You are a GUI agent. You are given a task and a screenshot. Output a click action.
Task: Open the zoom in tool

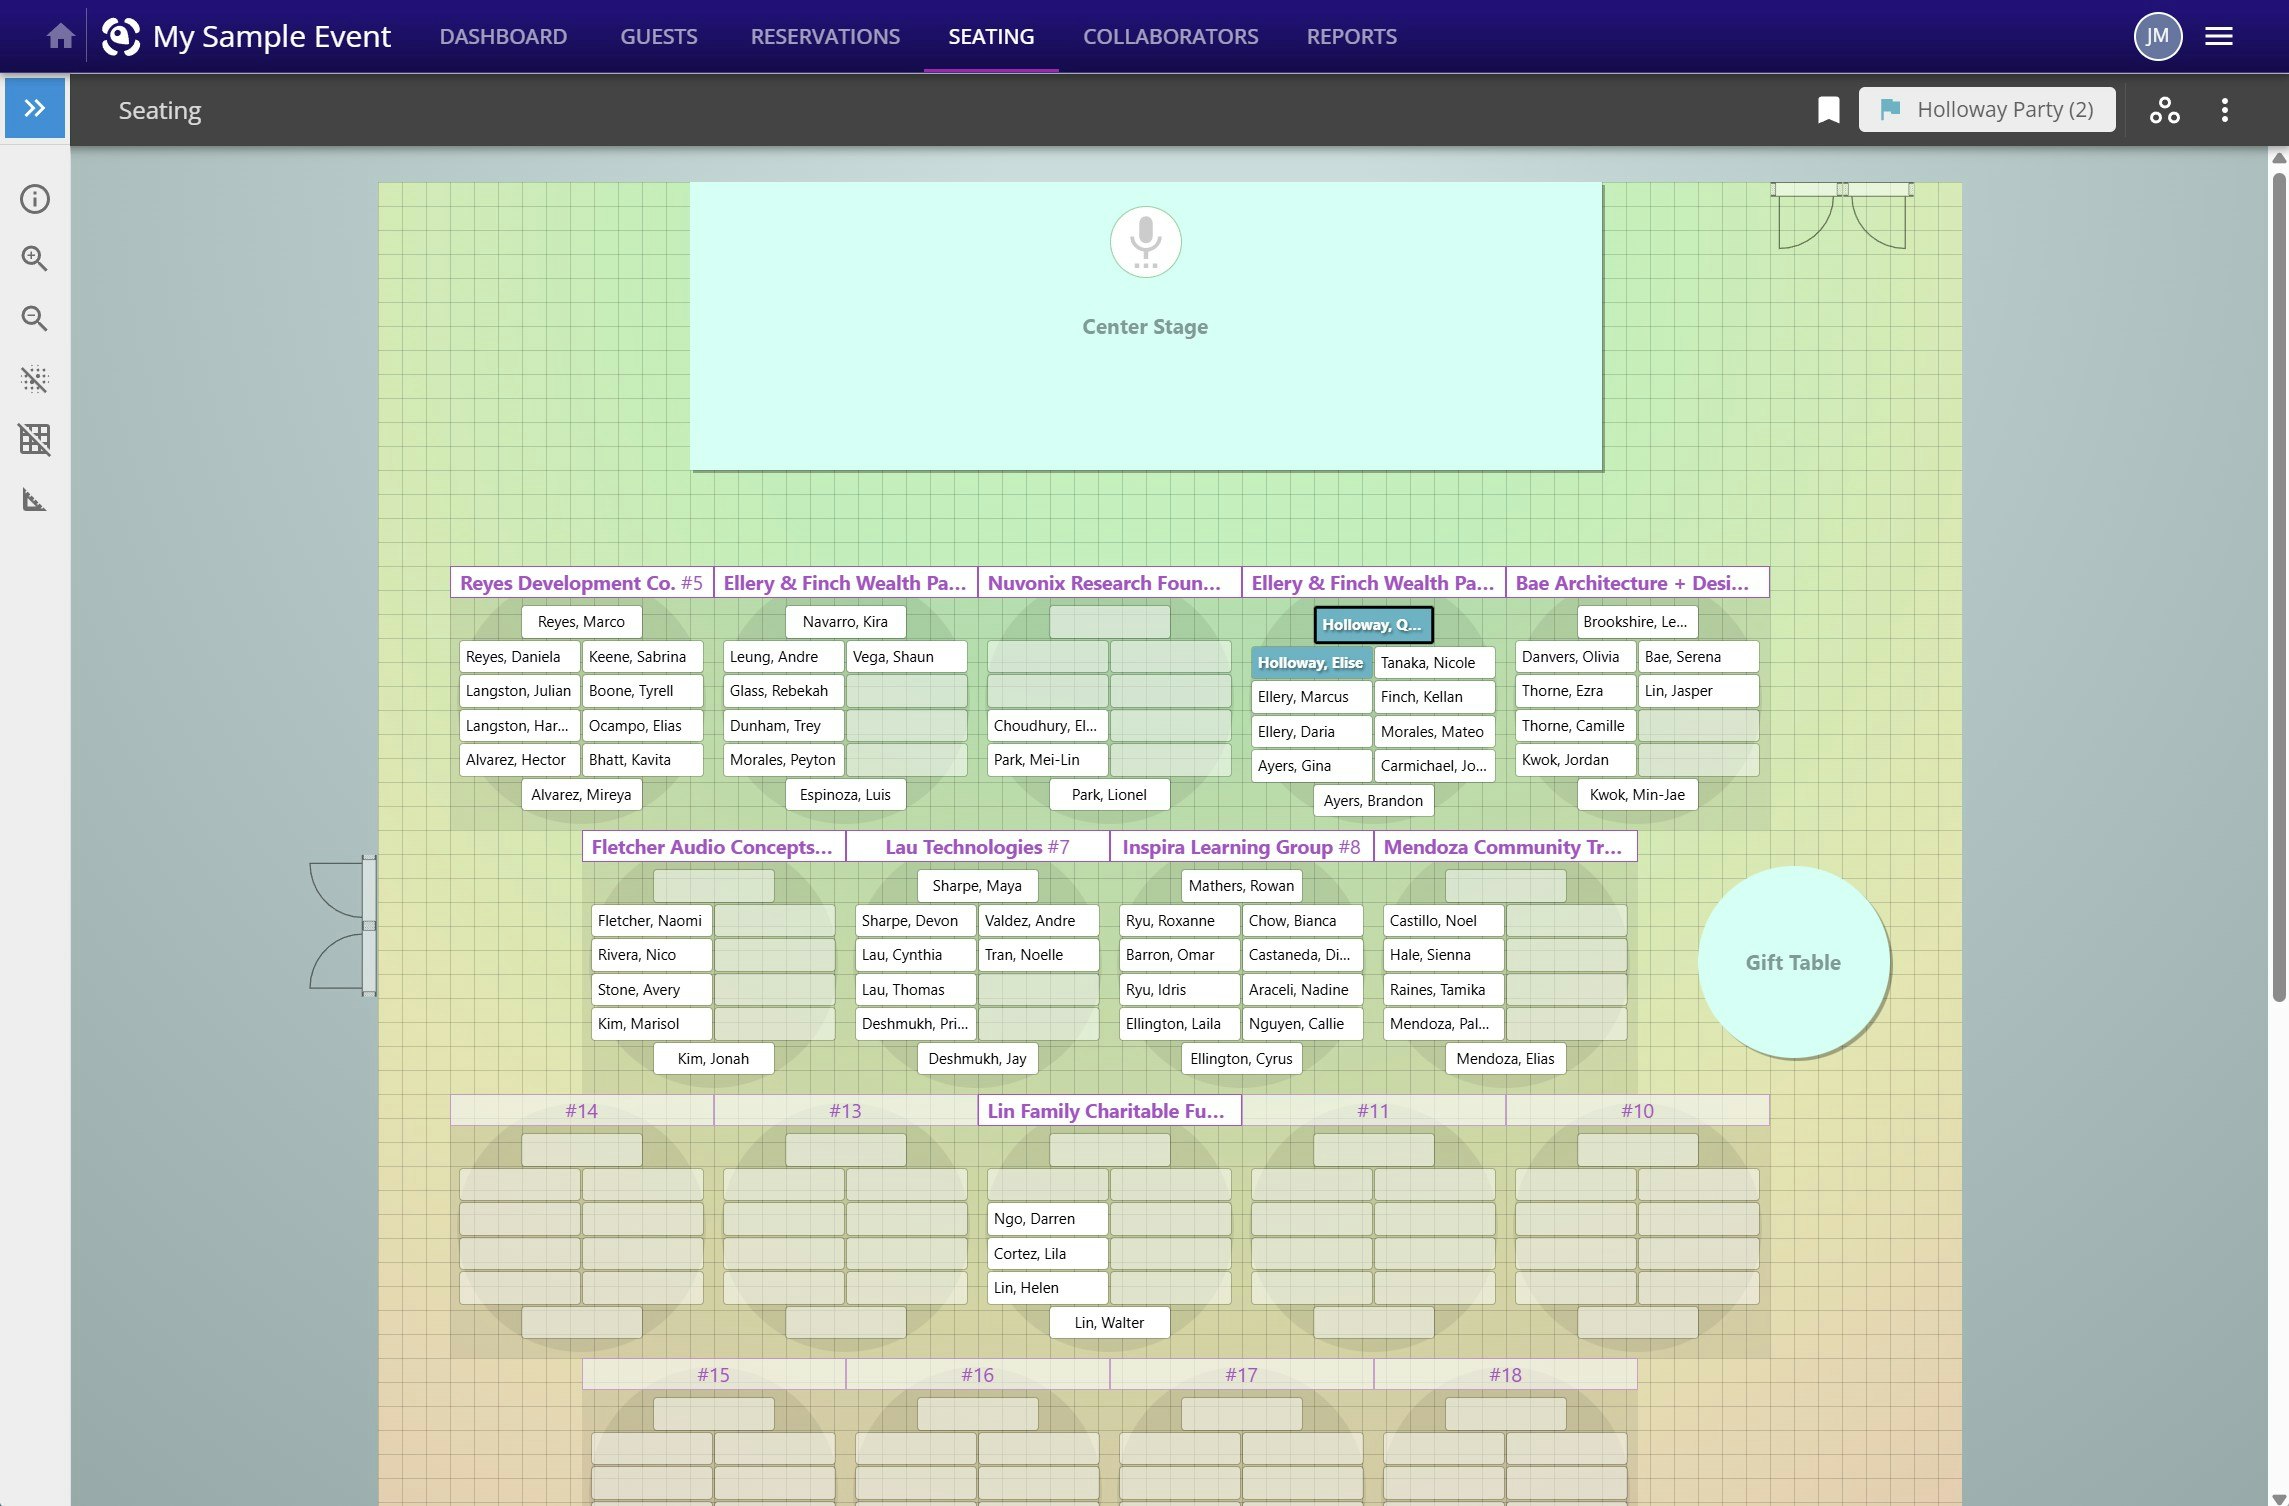coord(35,259)
